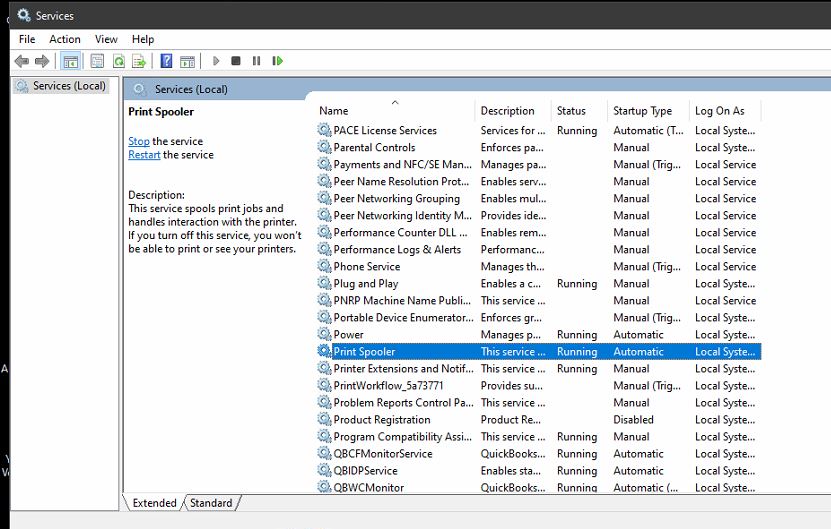
Task: Click Running status of Print Spooler
Action: click(x=577, y=351)
